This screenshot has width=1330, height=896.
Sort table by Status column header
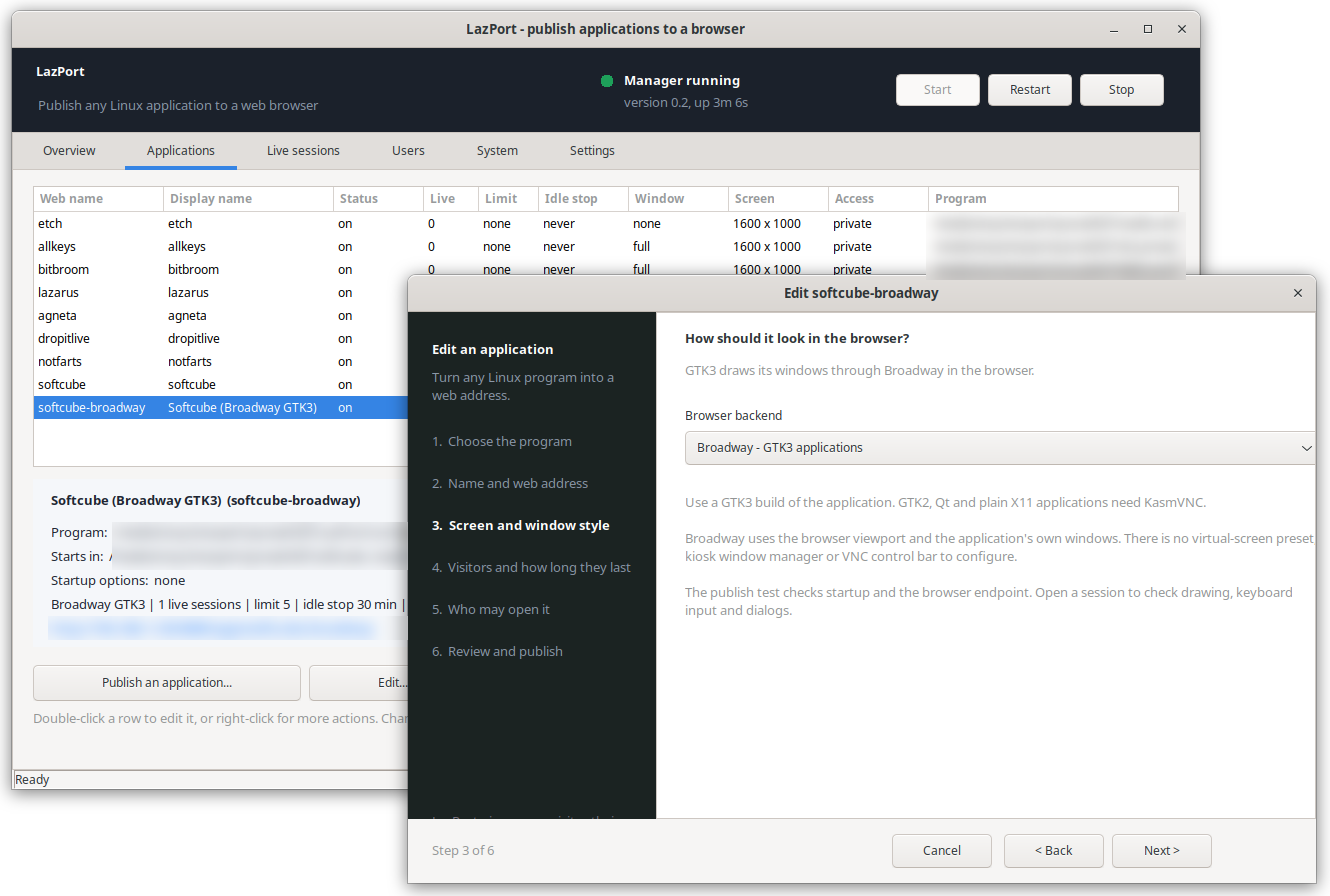point(378,199)
